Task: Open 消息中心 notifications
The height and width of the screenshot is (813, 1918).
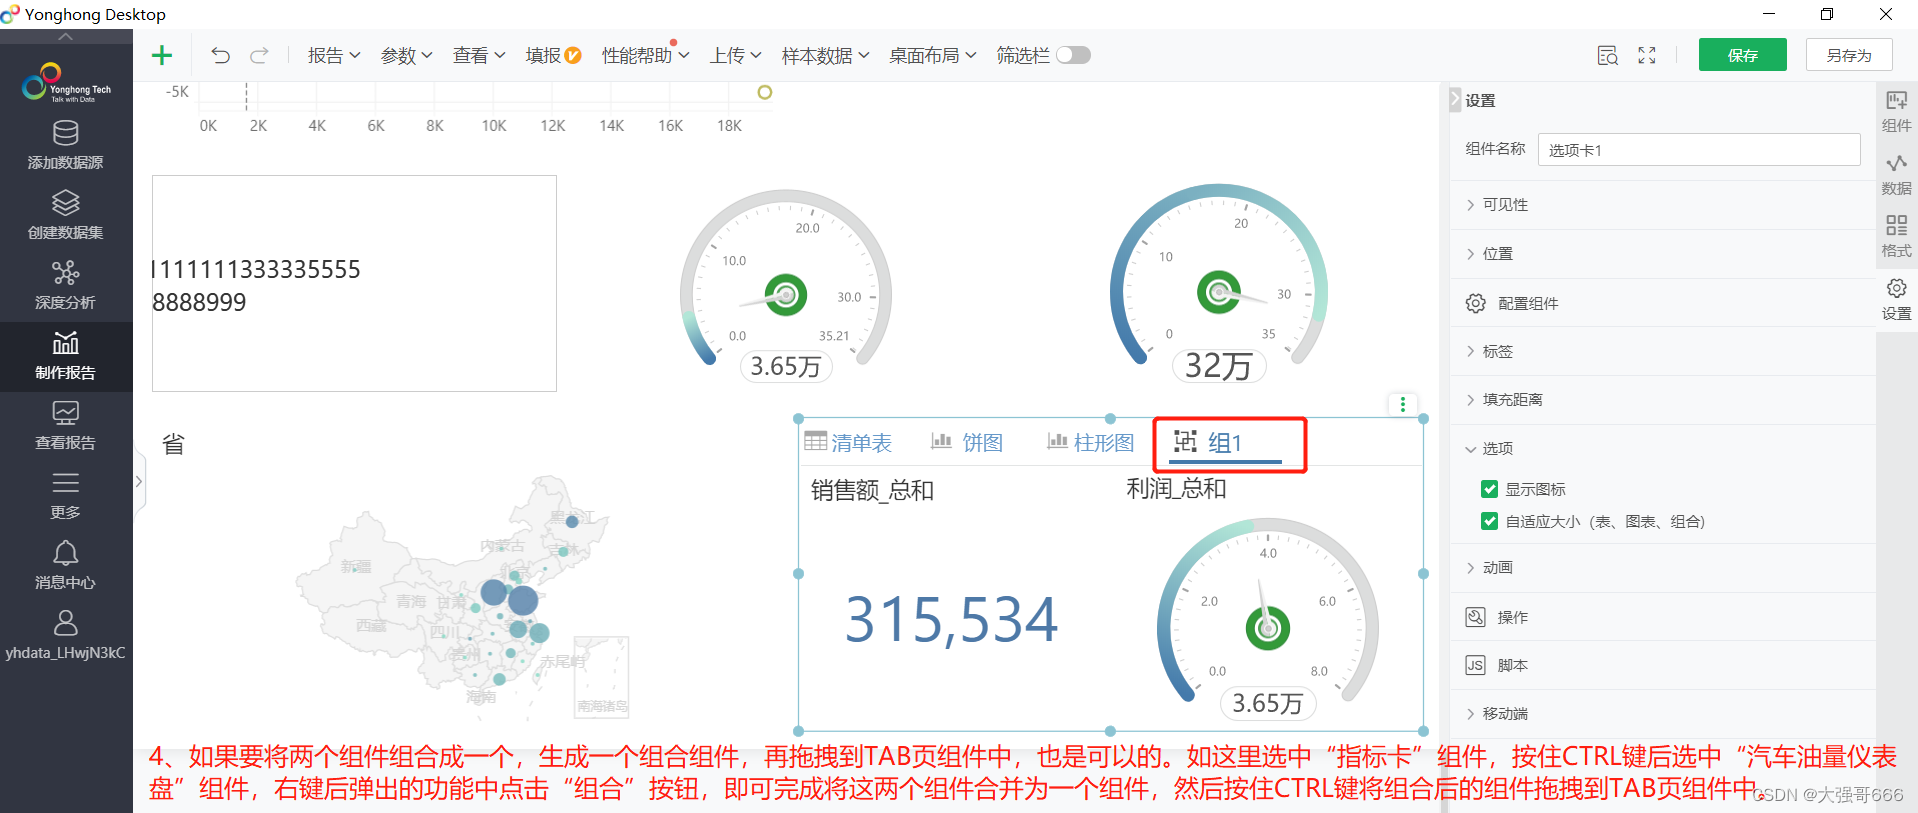Action: click(x=66, y=566)
